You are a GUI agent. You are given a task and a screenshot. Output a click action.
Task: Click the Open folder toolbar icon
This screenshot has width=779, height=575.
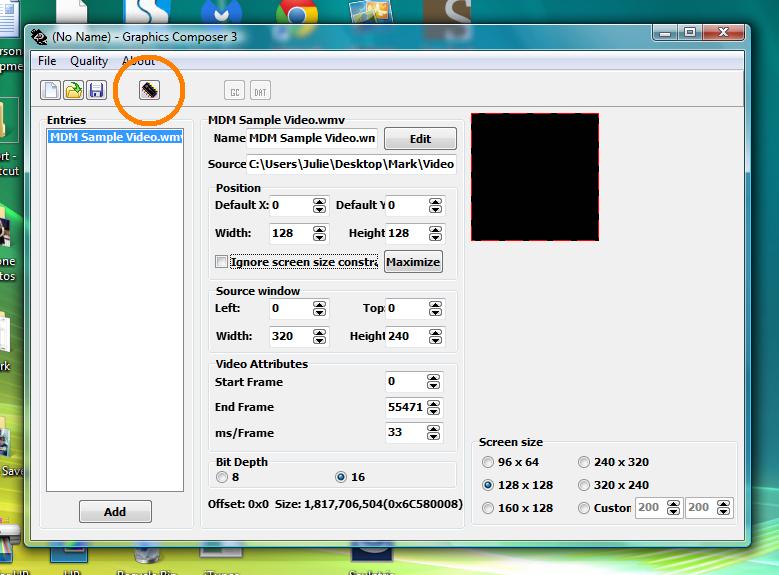[74, 90]
